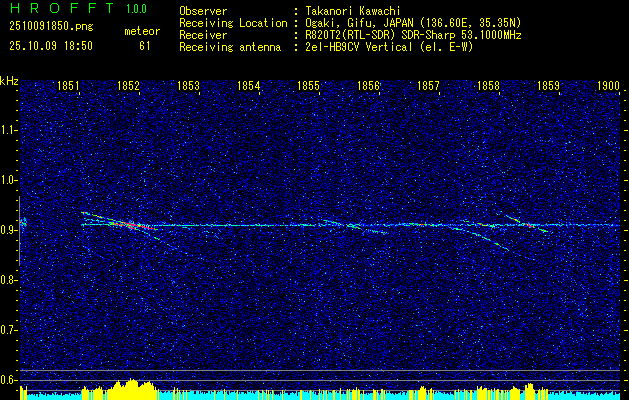Select the 1.1 frequency axis label

click(10, 130)
